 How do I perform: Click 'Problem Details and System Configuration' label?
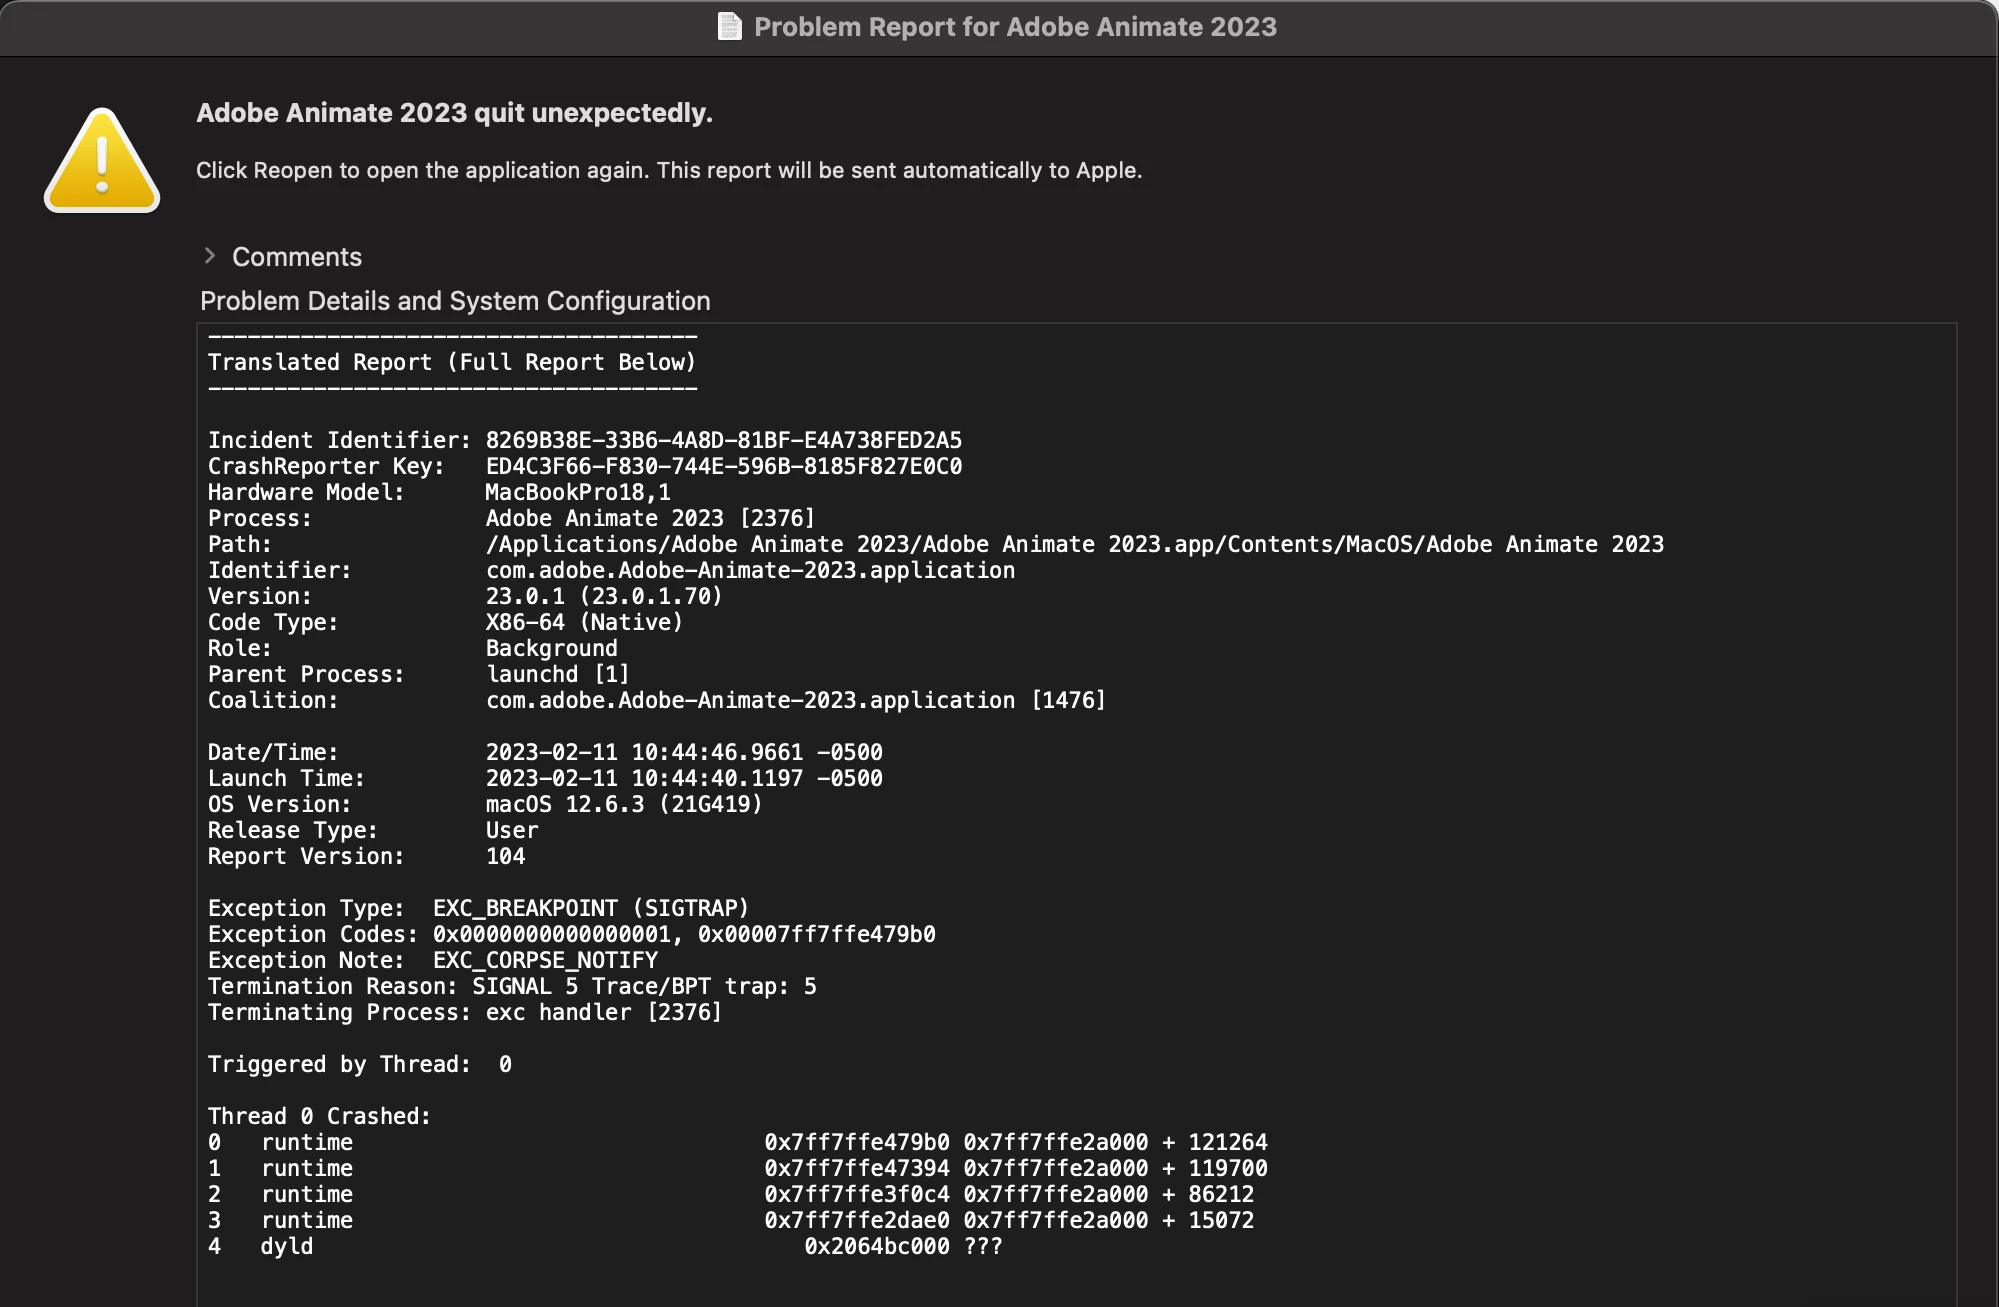[x=455, y=301]
